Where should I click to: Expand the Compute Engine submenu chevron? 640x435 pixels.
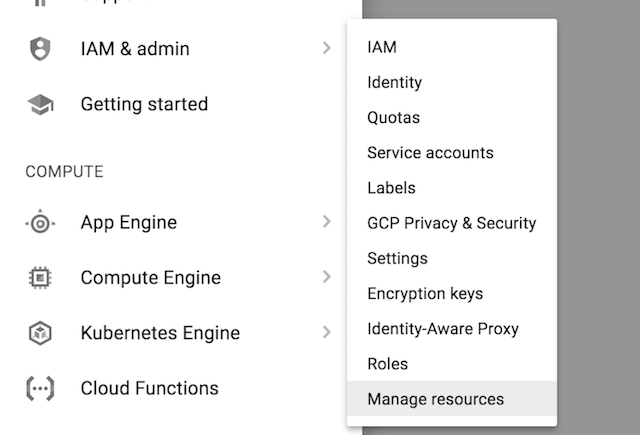pos(327,277)
